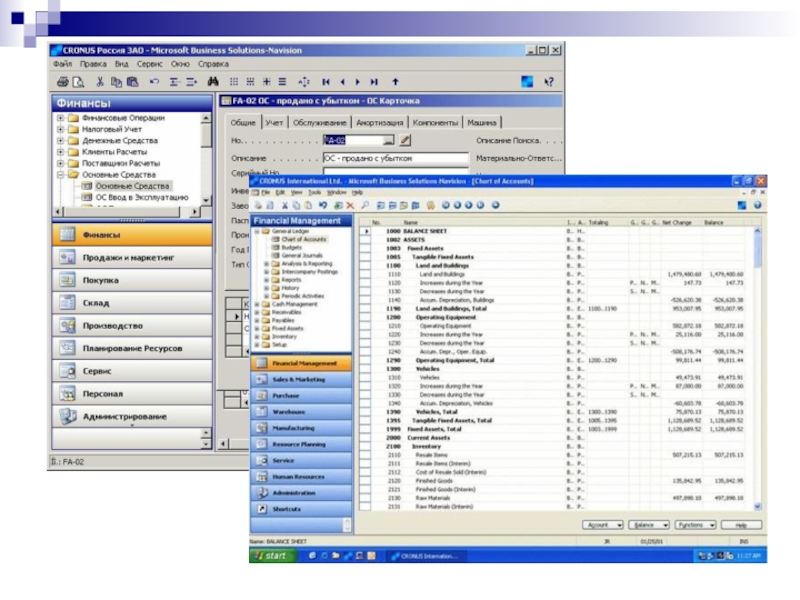The width and height of the screenshot is (800, 600).
Task: Open Print Preview in Russian Navision toolbar
Action: [x=78, y=82]
